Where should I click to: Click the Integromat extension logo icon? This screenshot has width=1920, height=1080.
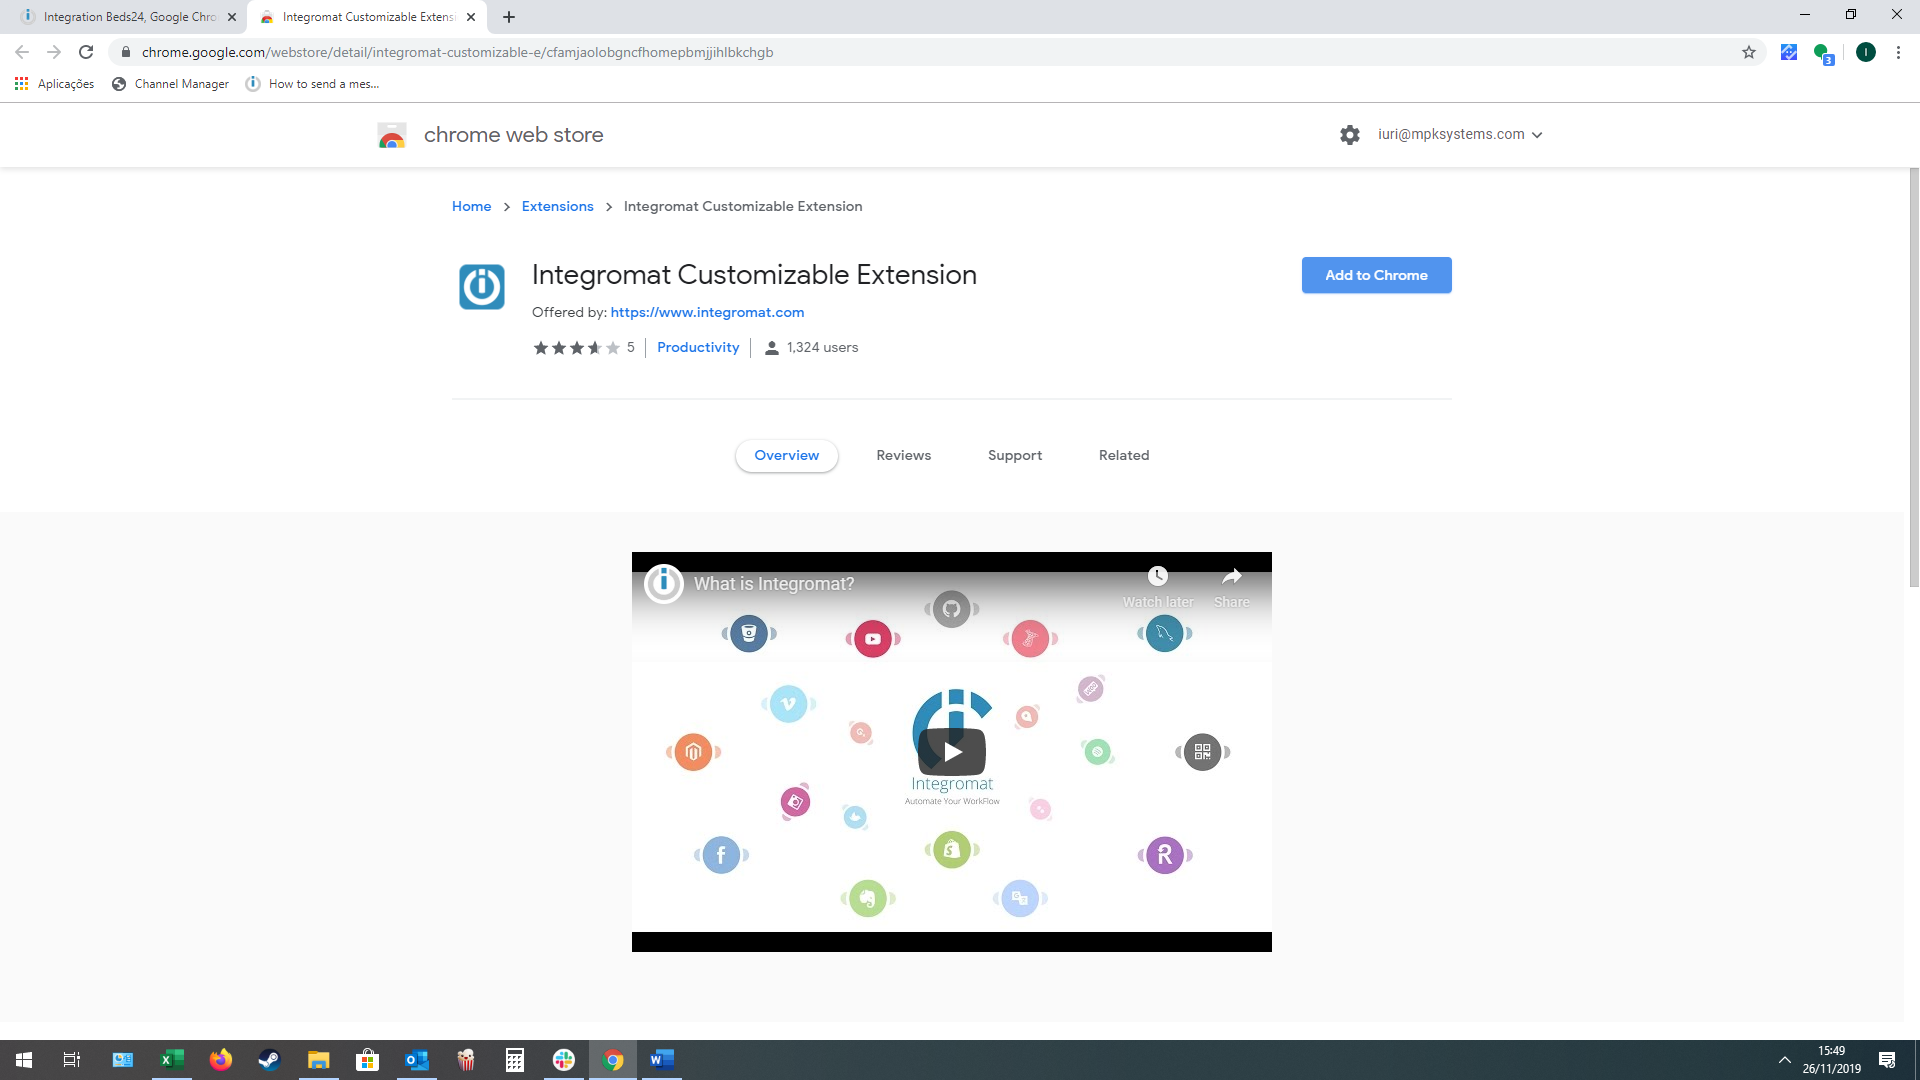[482, 287]
